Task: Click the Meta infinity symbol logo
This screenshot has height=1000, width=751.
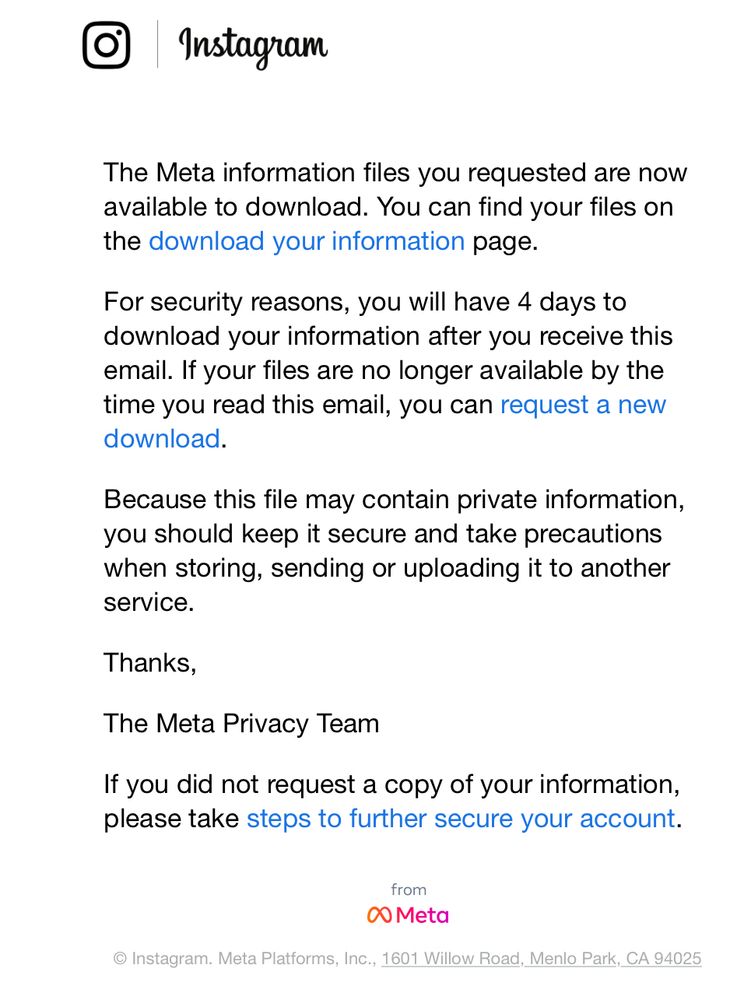Action: pyautogui.click(x=379, y=915)
